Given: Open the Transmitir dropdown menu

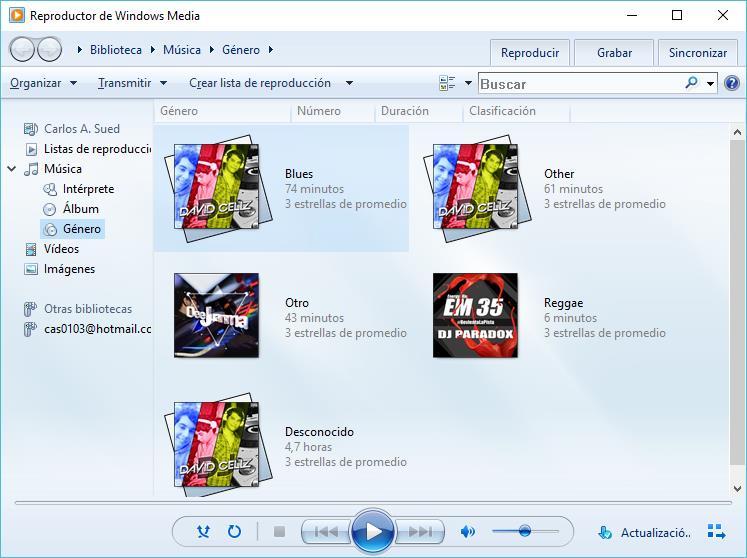Looking at the screenshot, I should click(132, 83).
